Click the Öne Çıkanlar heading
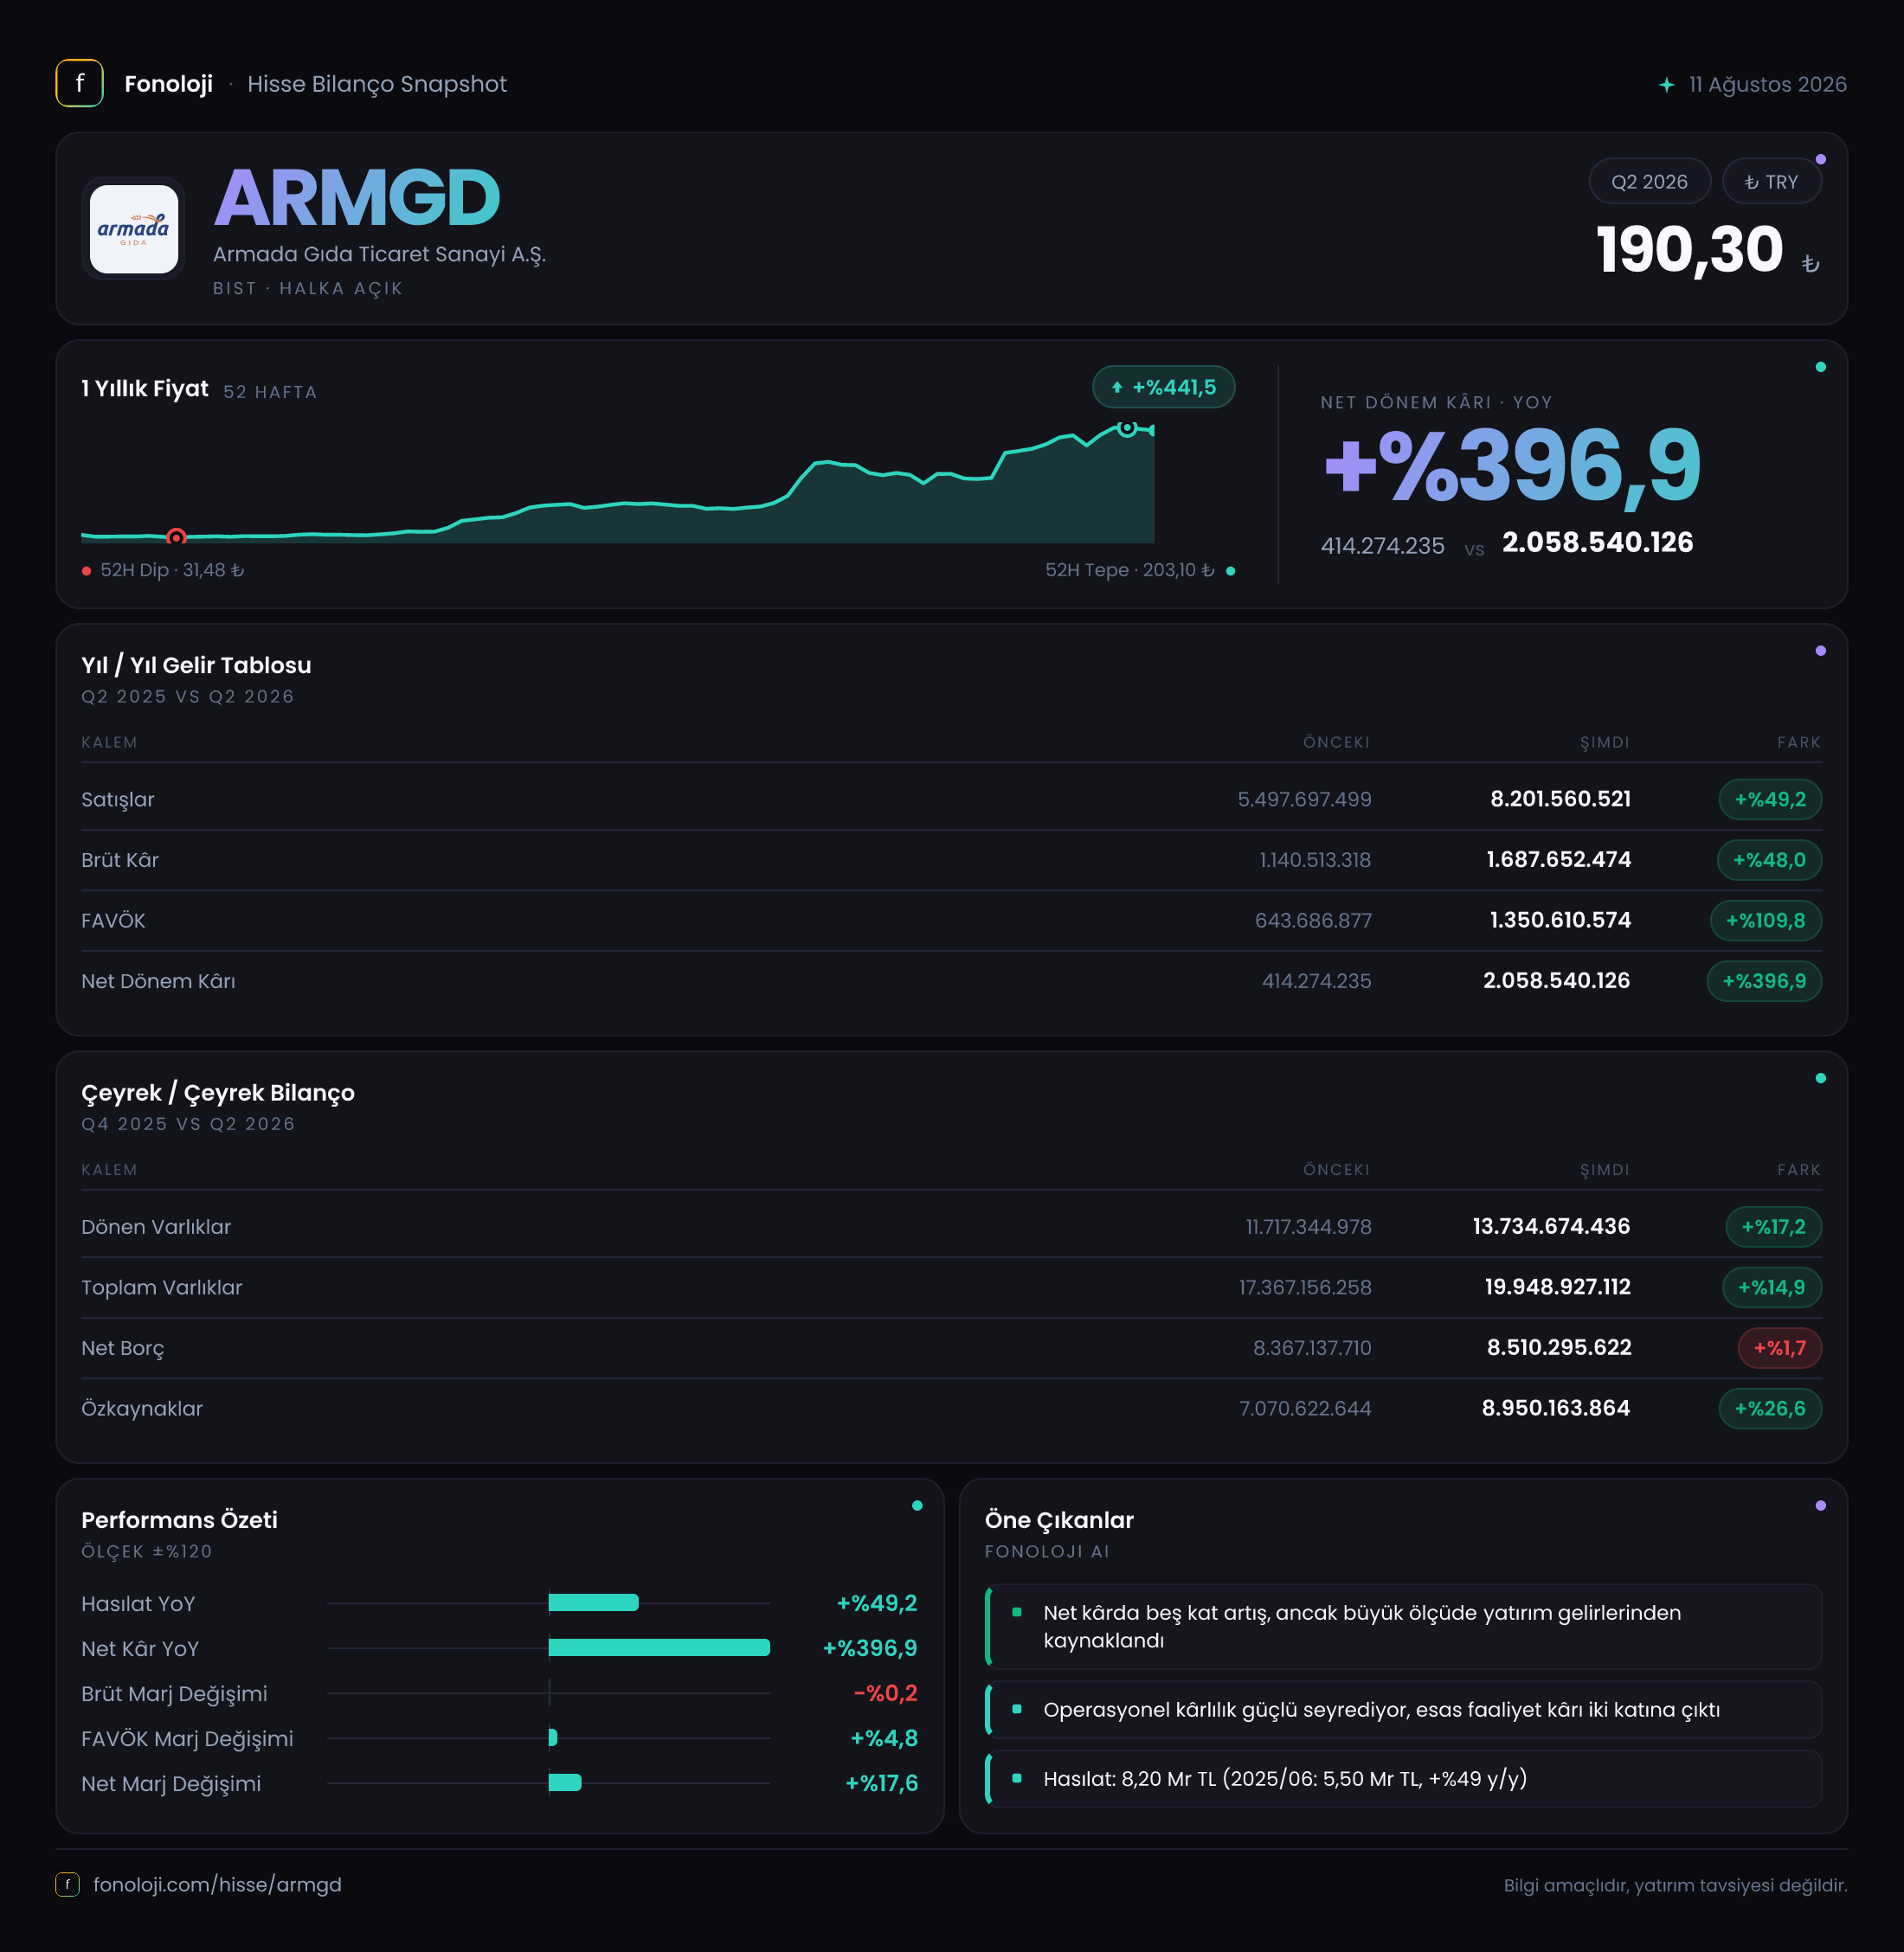1904x1952 pixels. tap(1059, 1520)
